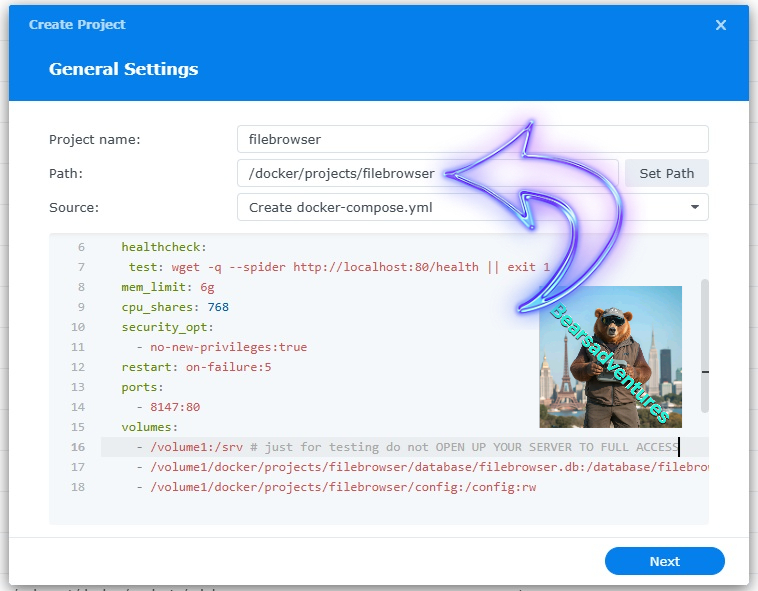The width and height of the screenshot is (758, 591).
Task: Click line number 16 in the gutter
Action: tap(78, 447)
